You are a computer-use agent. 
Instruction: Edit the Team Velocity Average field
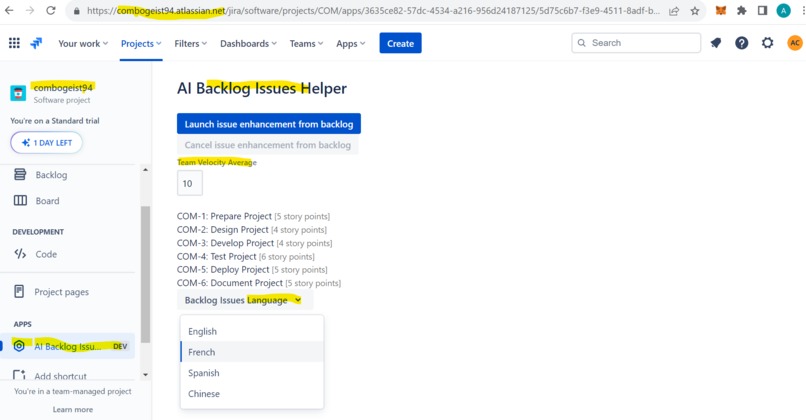pyautogui.click(x=190, y=183)
